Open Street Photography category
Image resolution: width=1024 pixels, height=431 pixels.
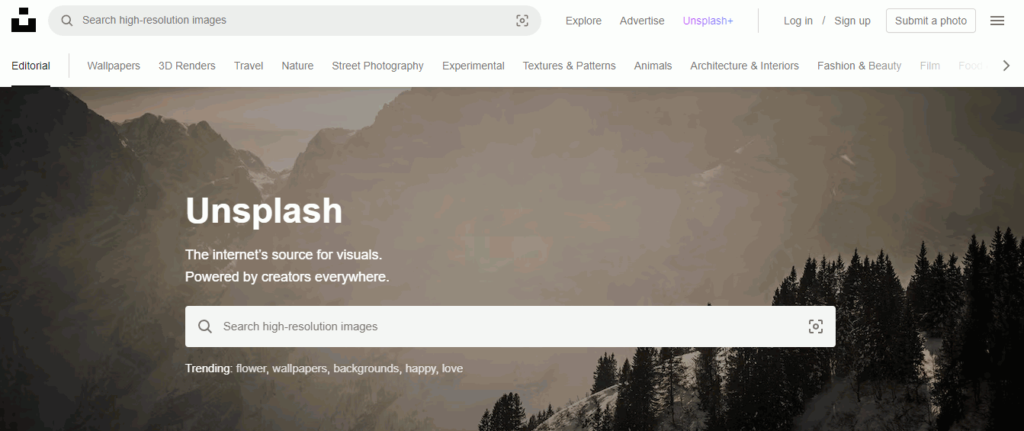[x=377, y=66]
